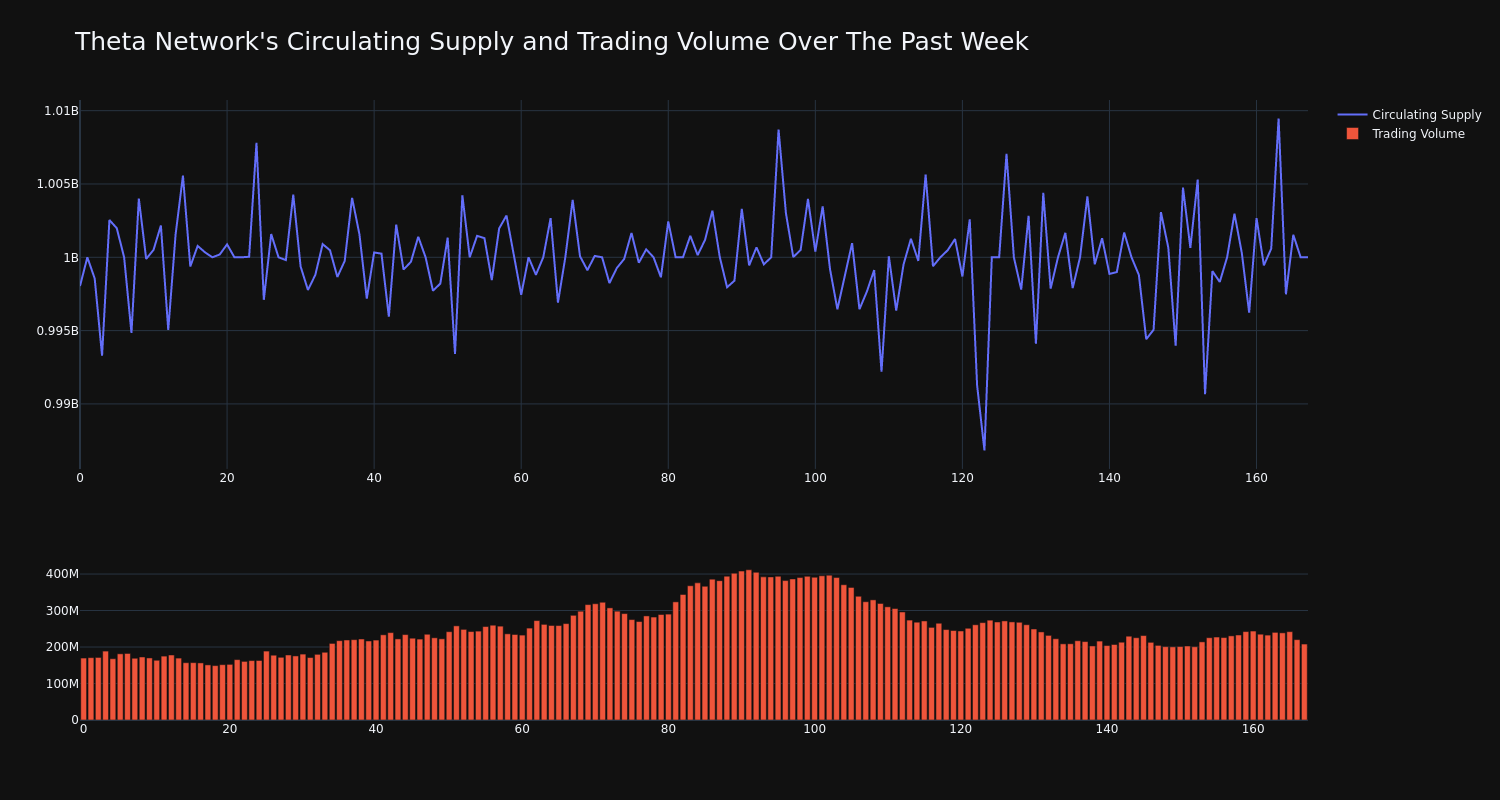Click the upper chart x-axis label 140

[1109, 478]
